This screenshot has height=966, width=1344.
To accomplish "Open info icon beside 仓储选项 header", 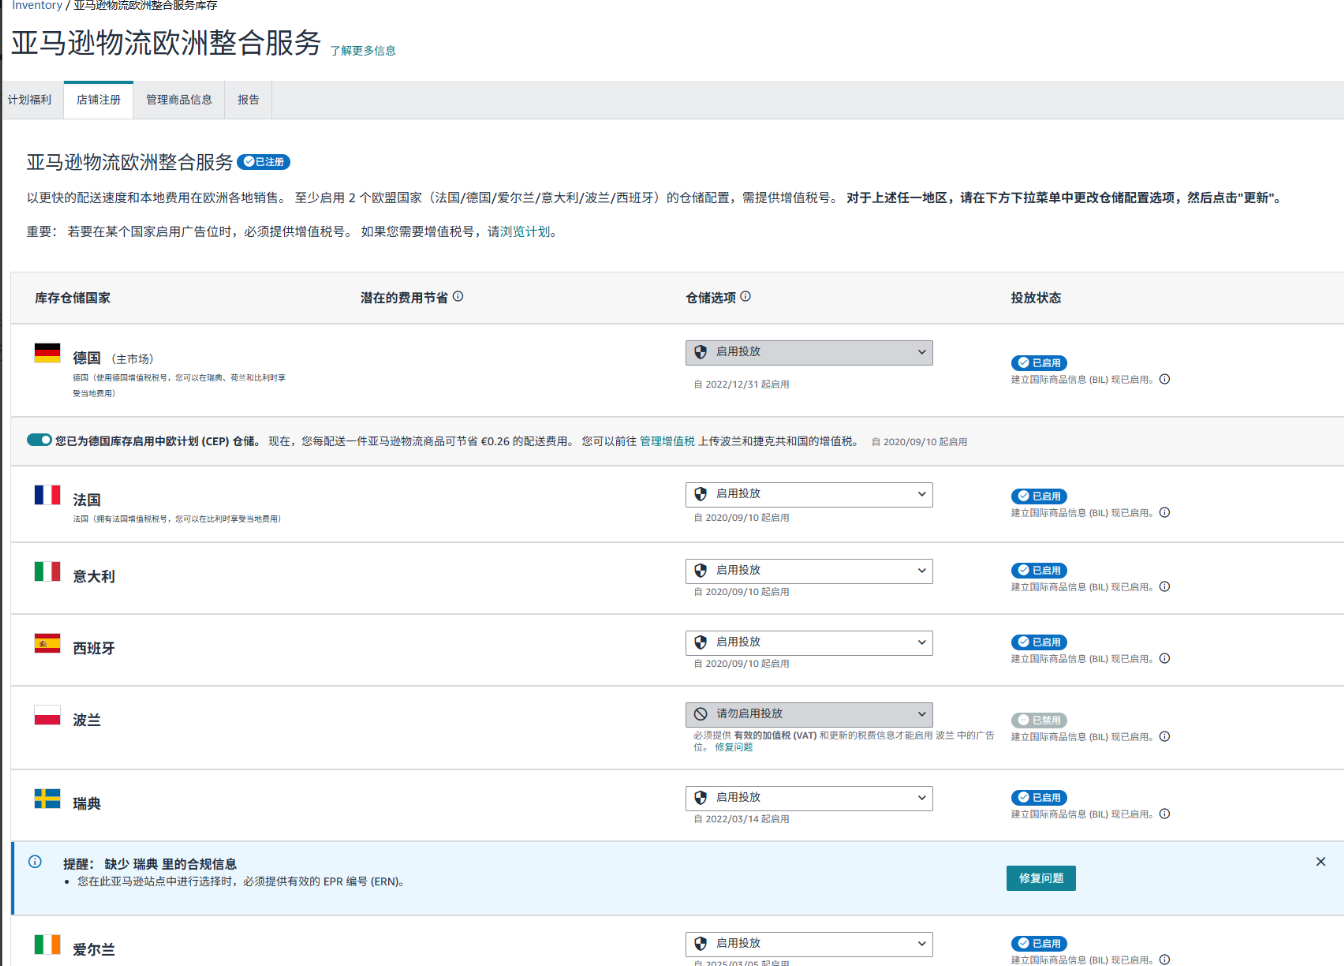I will 745,297.
